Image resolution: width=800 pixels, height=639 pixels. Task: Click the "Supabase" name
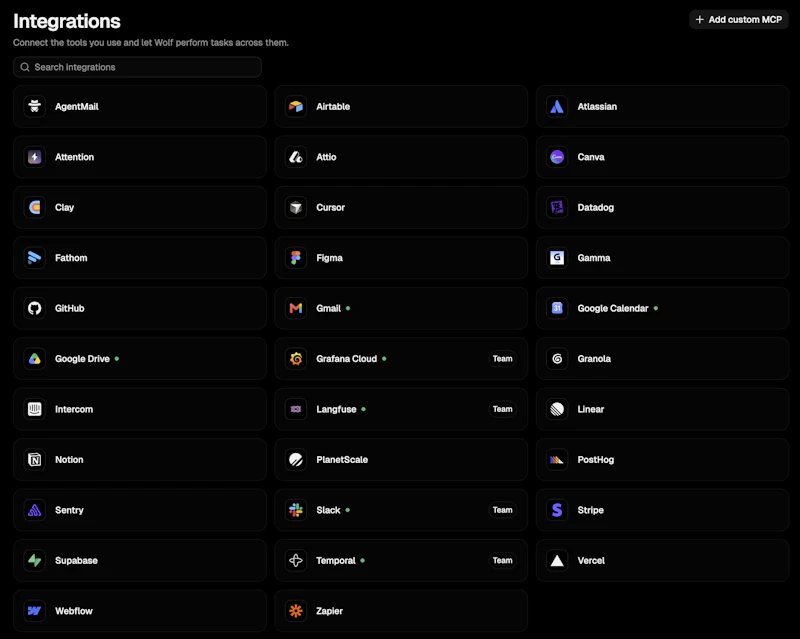pos(77,560)
